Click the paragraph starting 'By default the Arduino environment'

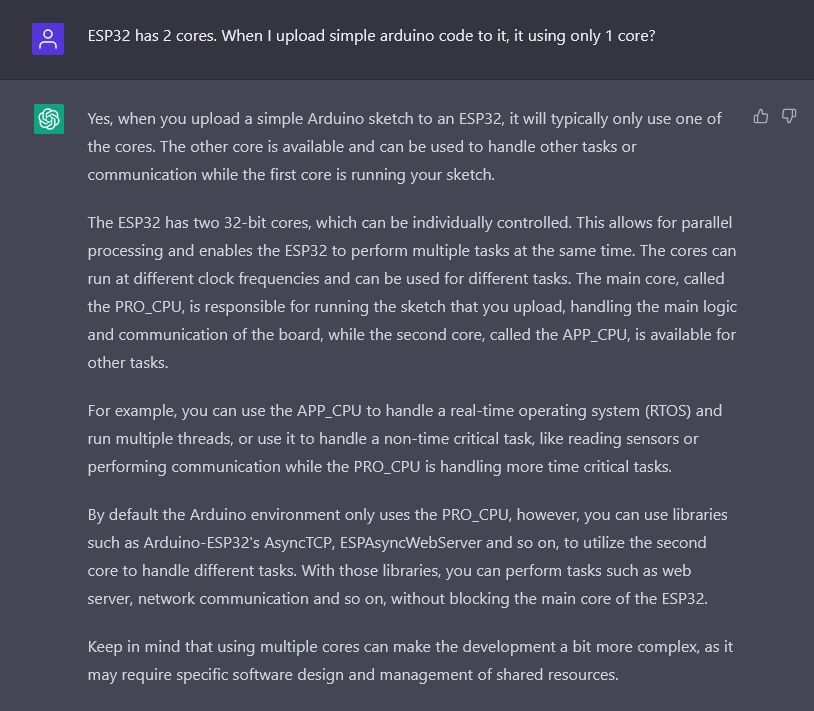point(408,556)
